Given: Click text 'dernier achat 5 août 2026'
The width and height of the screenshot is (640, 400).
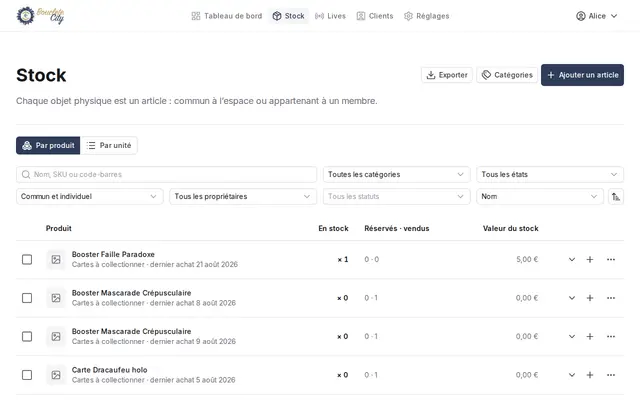Looking at the screenshot, I should 193,380.
